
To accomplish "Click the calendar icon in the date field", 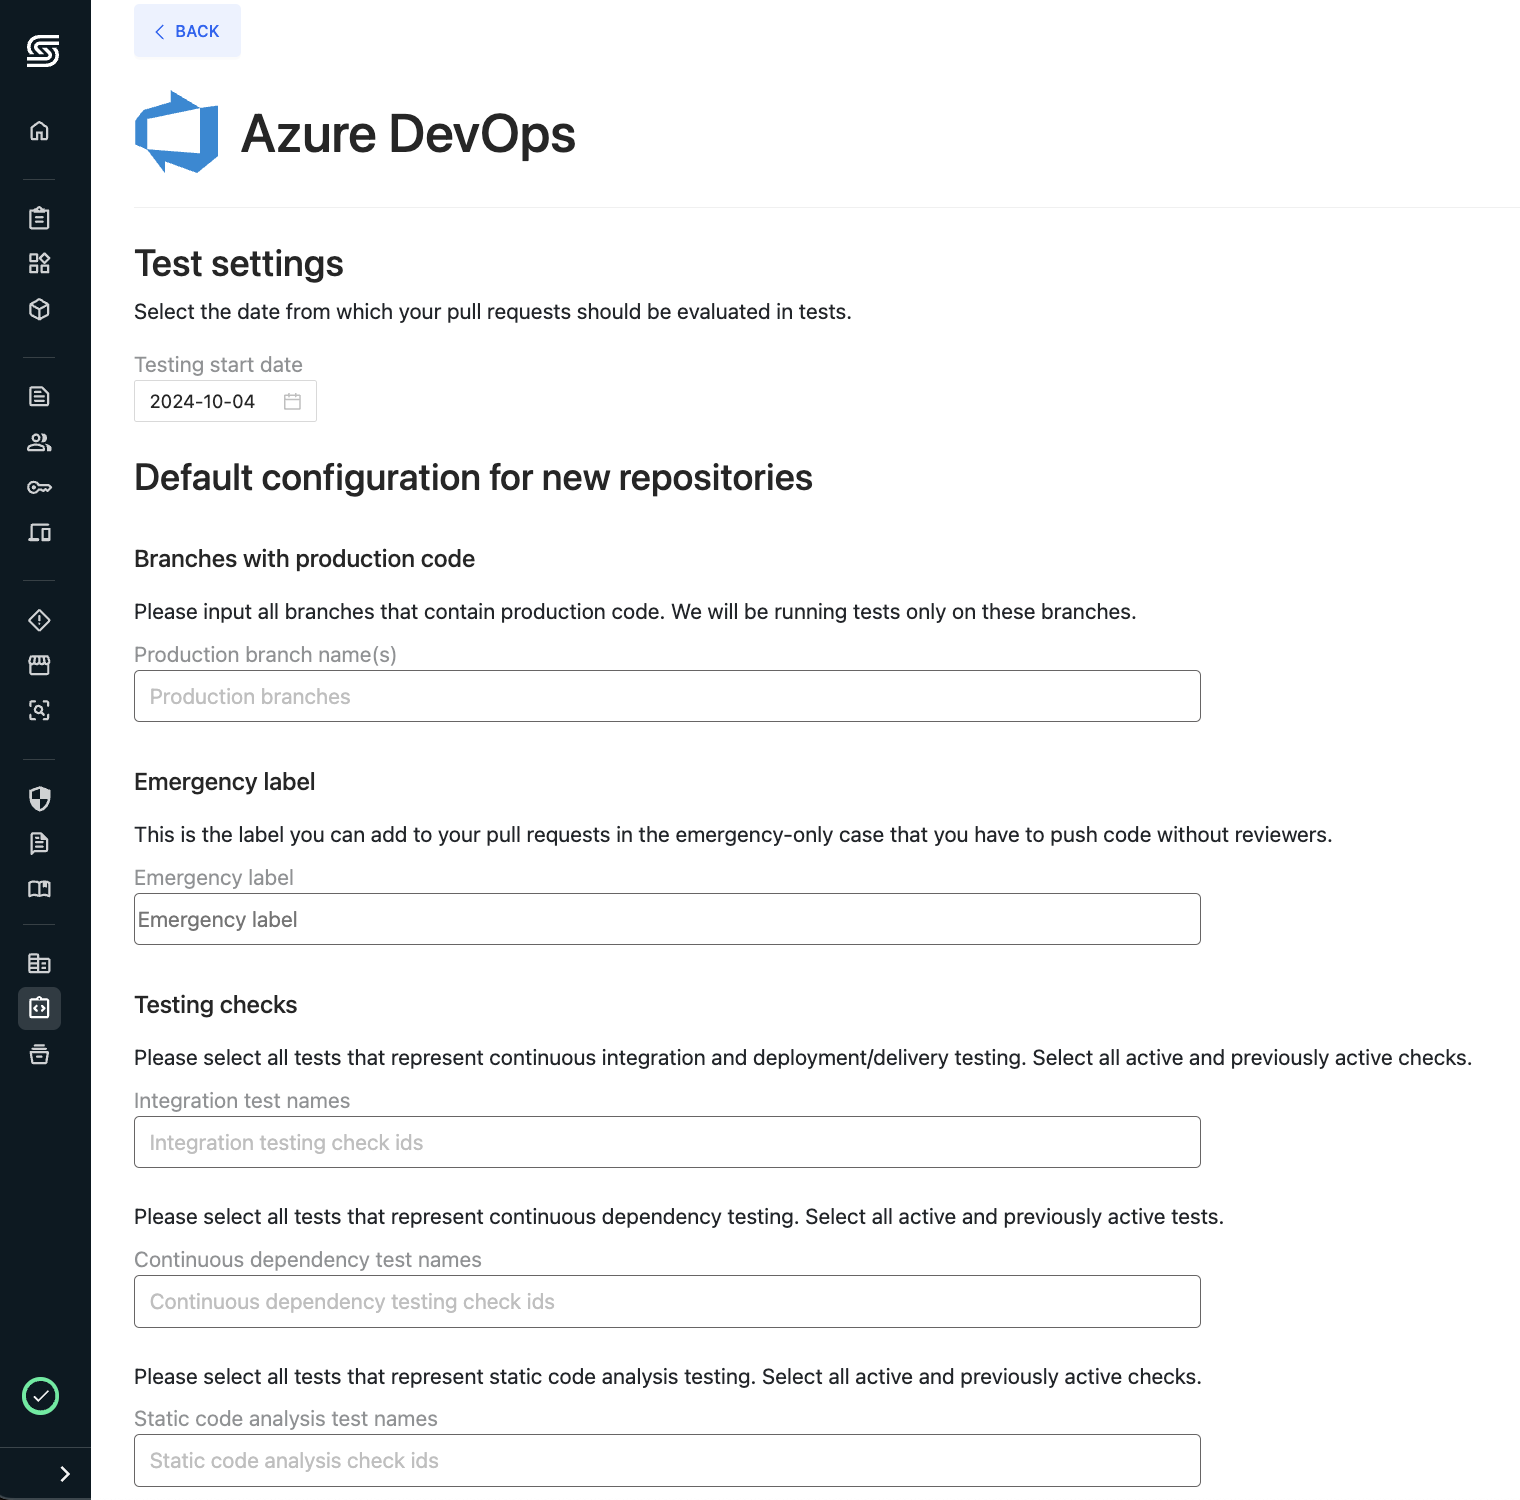I will pyautogui.click(x=292, y=401).
